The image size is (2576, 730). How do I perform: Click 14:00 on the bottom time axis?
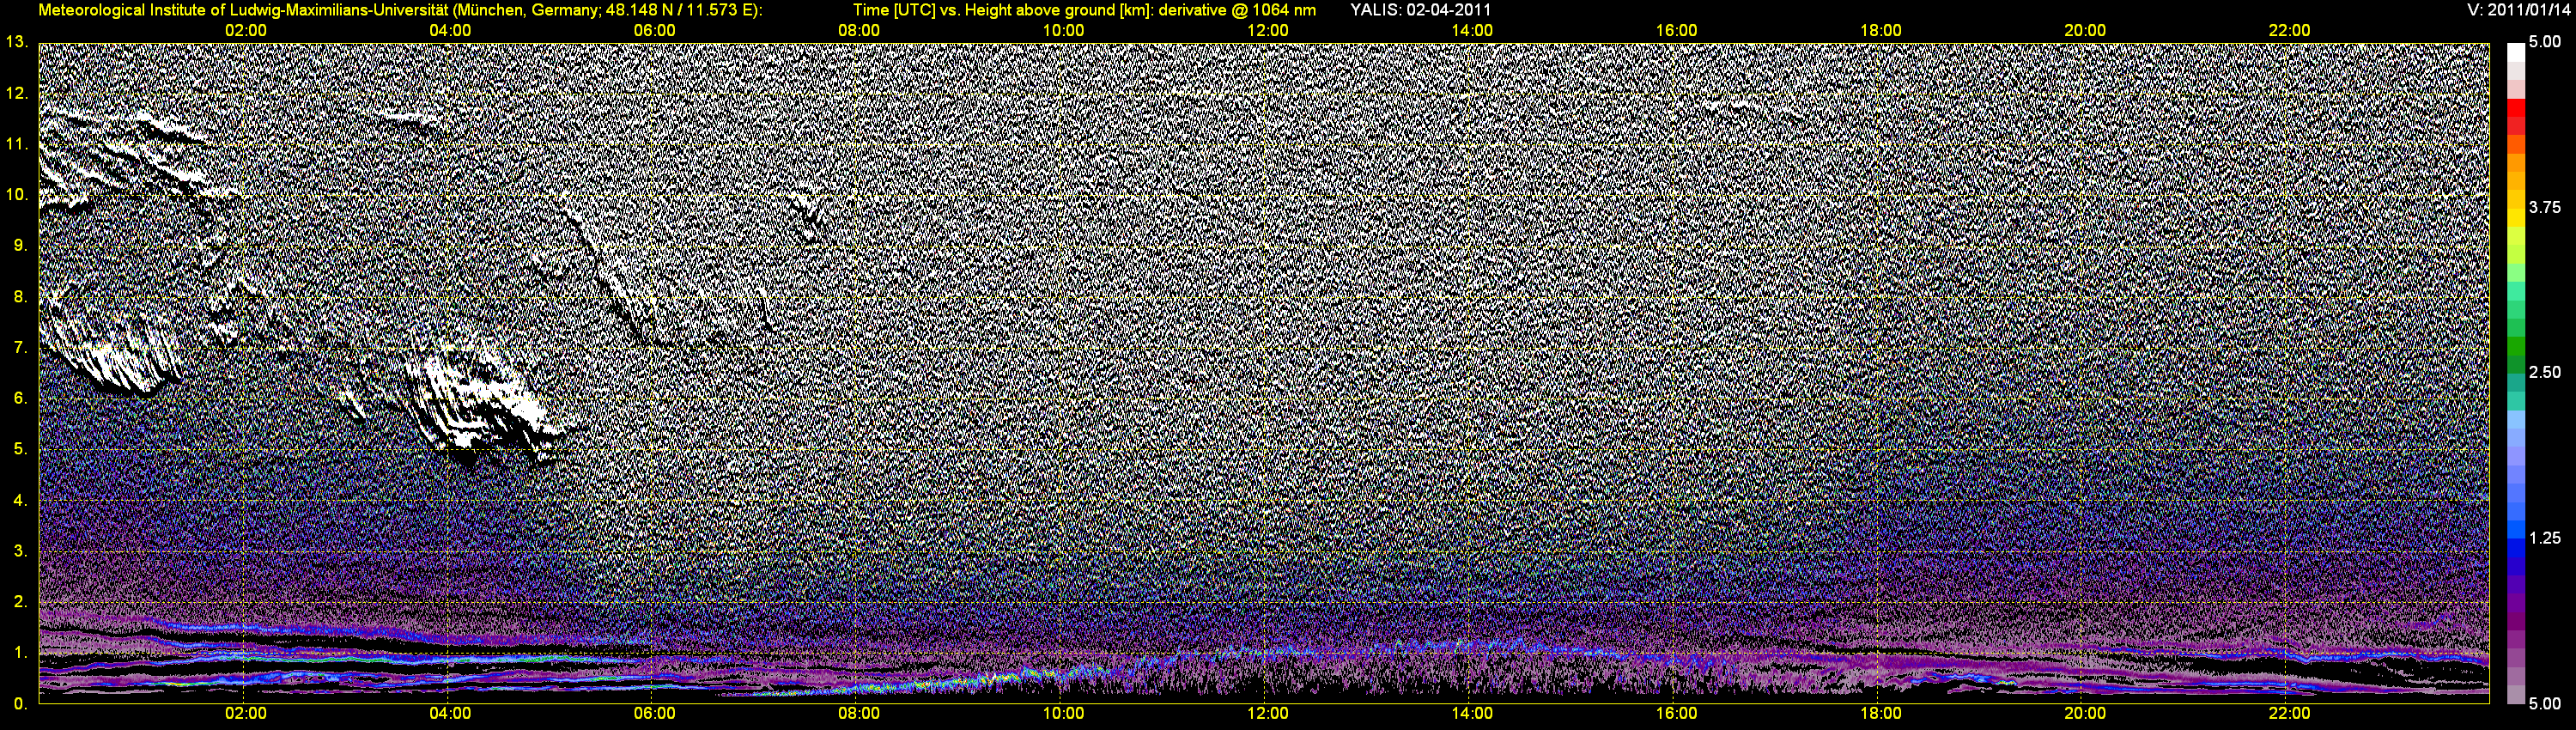[x=1472, y=713]
